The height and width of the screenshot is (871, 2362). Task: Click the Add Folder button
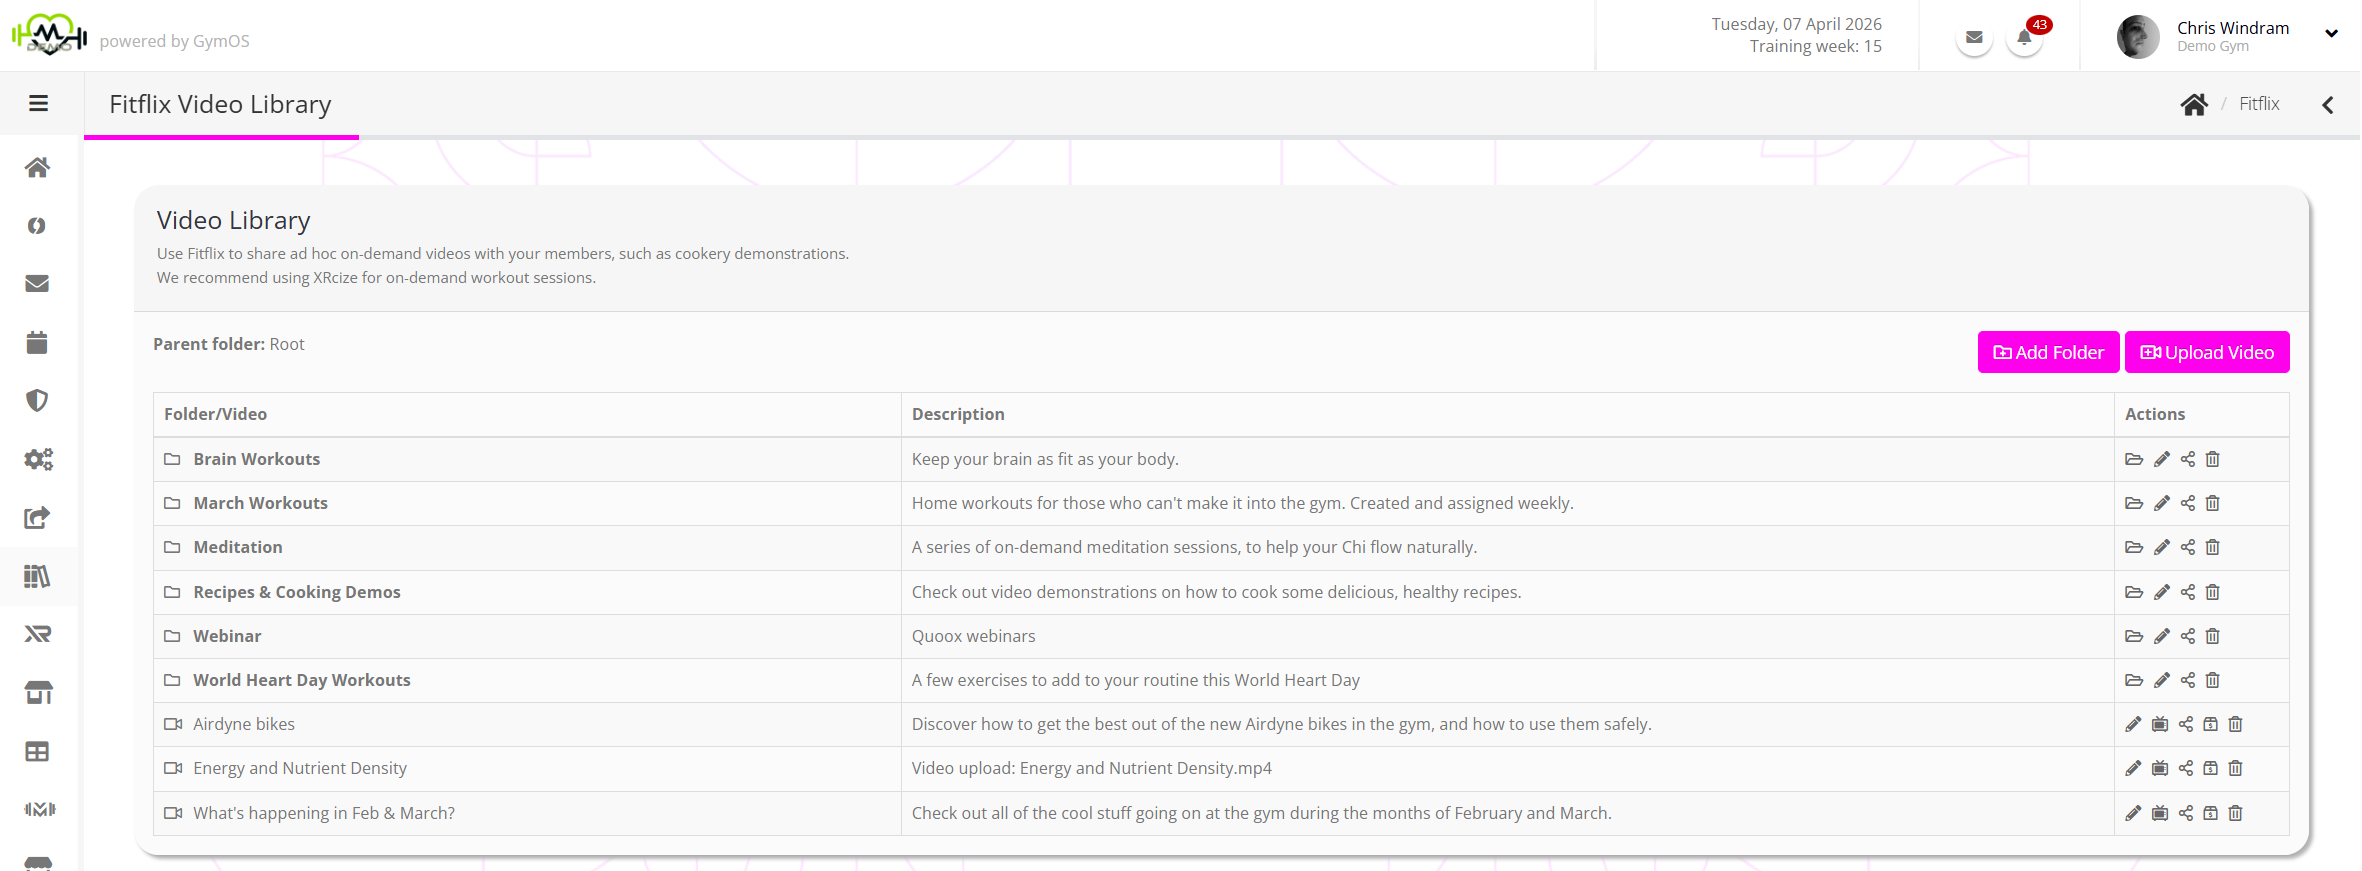(2048, 352)
